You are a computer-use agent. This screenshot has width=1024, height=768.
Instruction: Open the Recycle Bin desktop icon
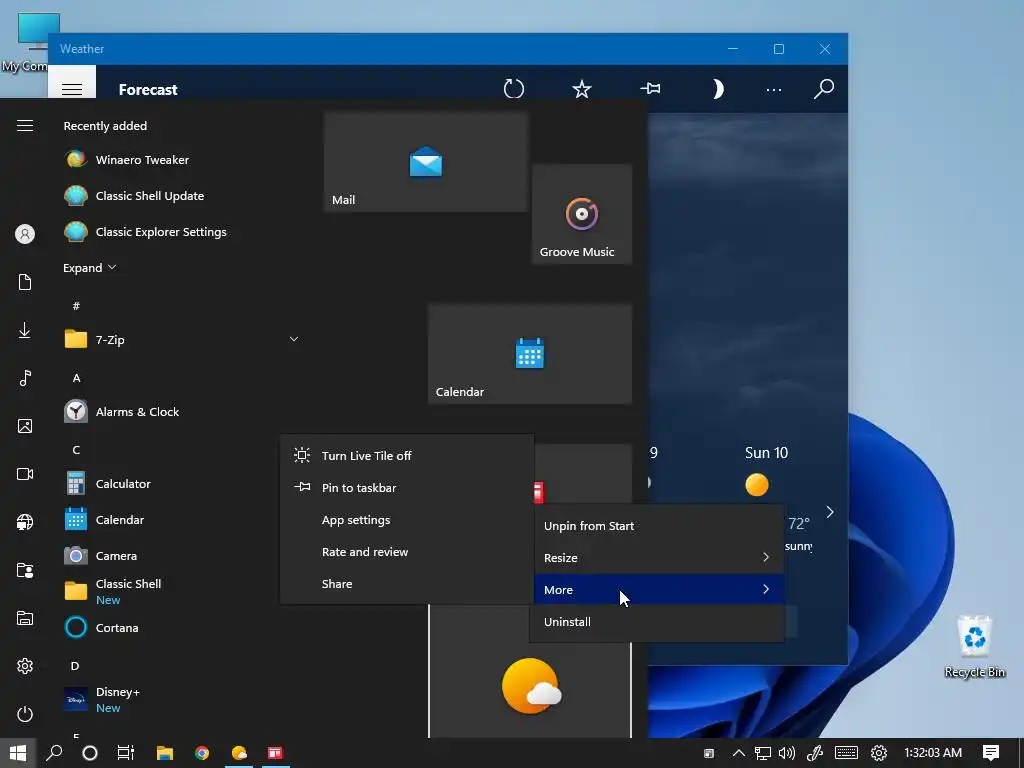[x=974, y=647]
